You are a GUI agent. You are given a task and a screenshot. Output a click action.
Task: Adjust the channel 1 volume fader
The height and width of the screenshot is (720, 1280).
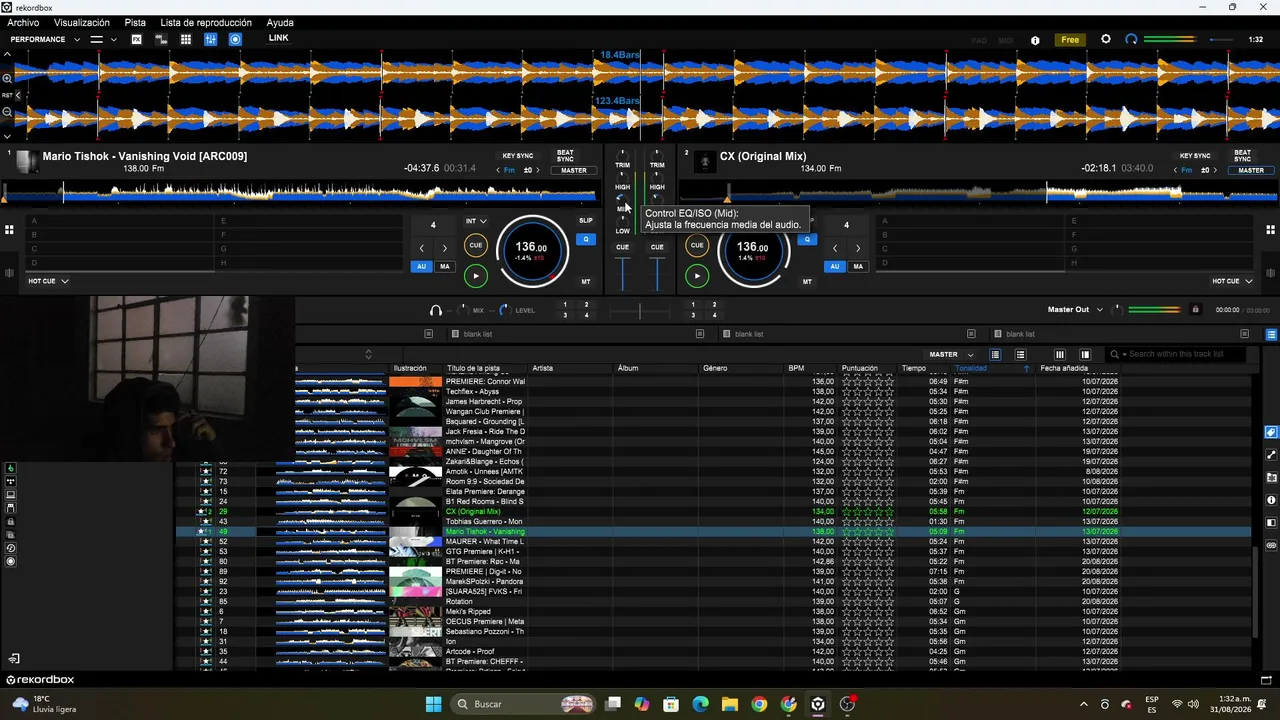pyautogui.click(x=623, y=273)
